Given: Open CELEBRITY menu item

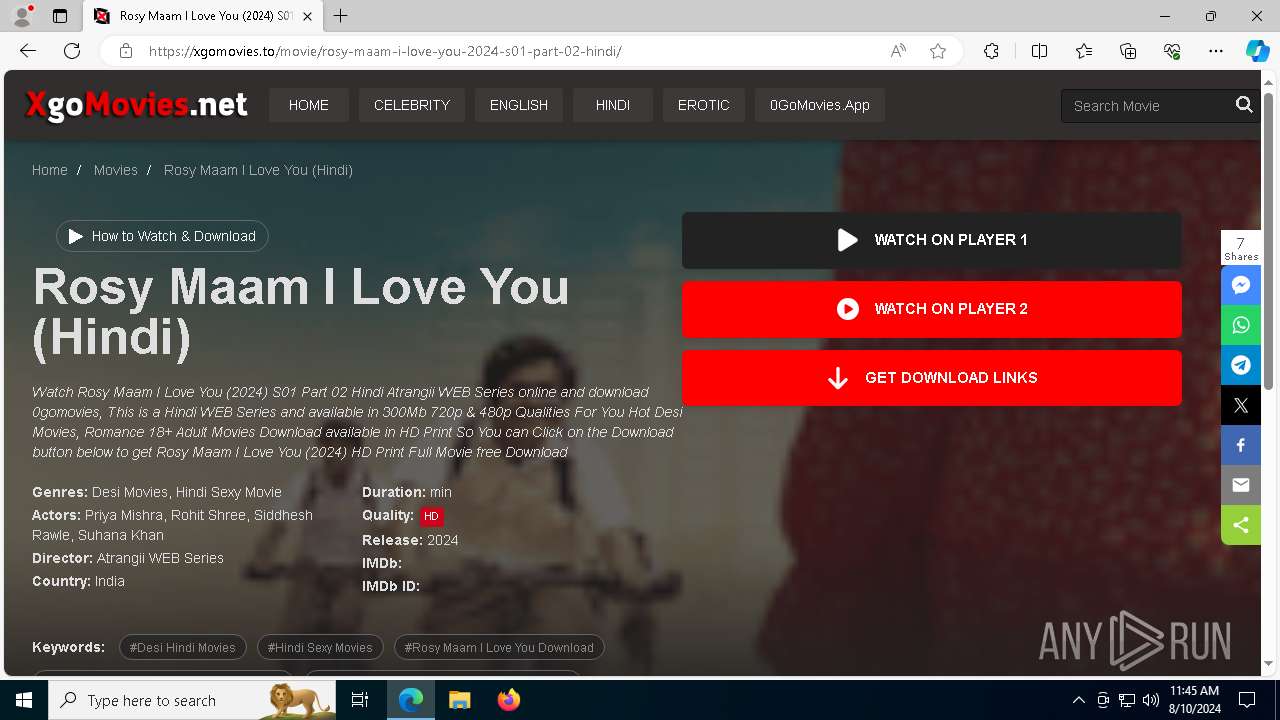Looking at the screenshot, I should pyautogui.click(x=412, y=105).
